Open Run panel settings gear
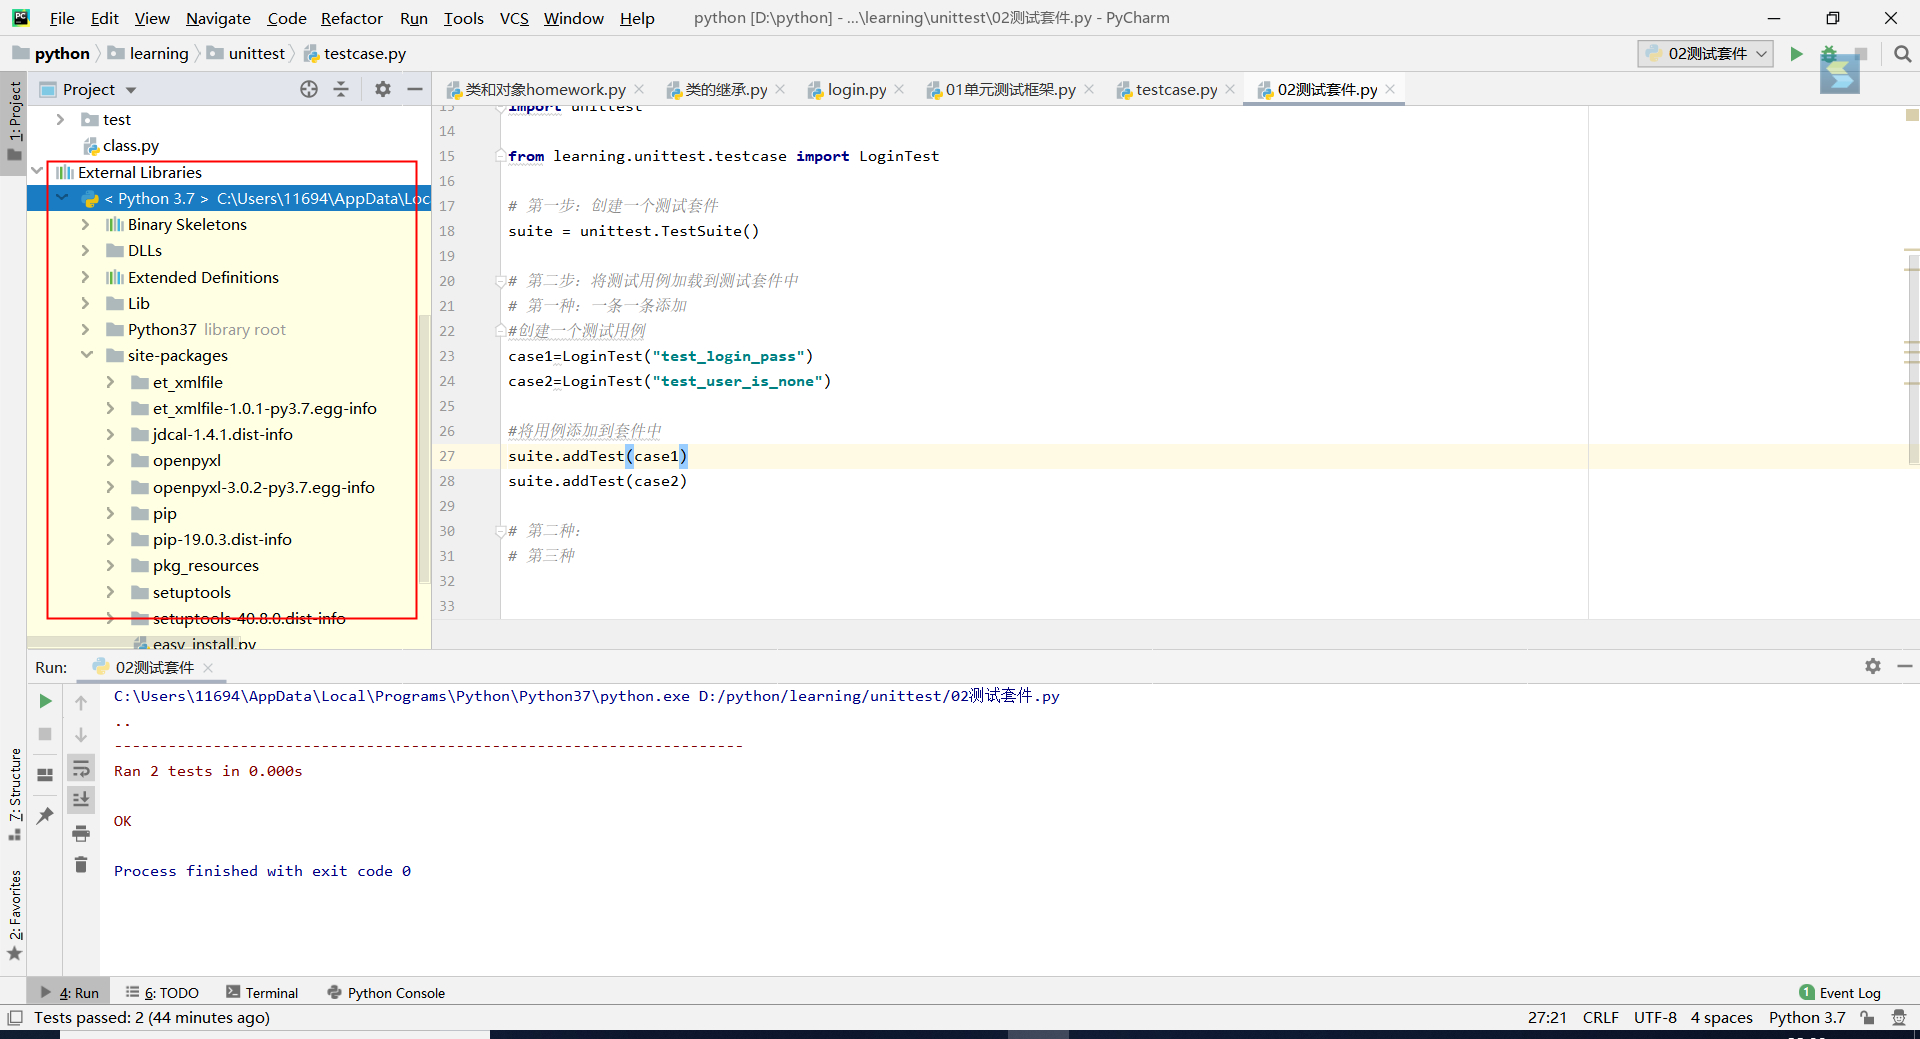This screenshot has width=1920, height=1039. coord(1873,666)
